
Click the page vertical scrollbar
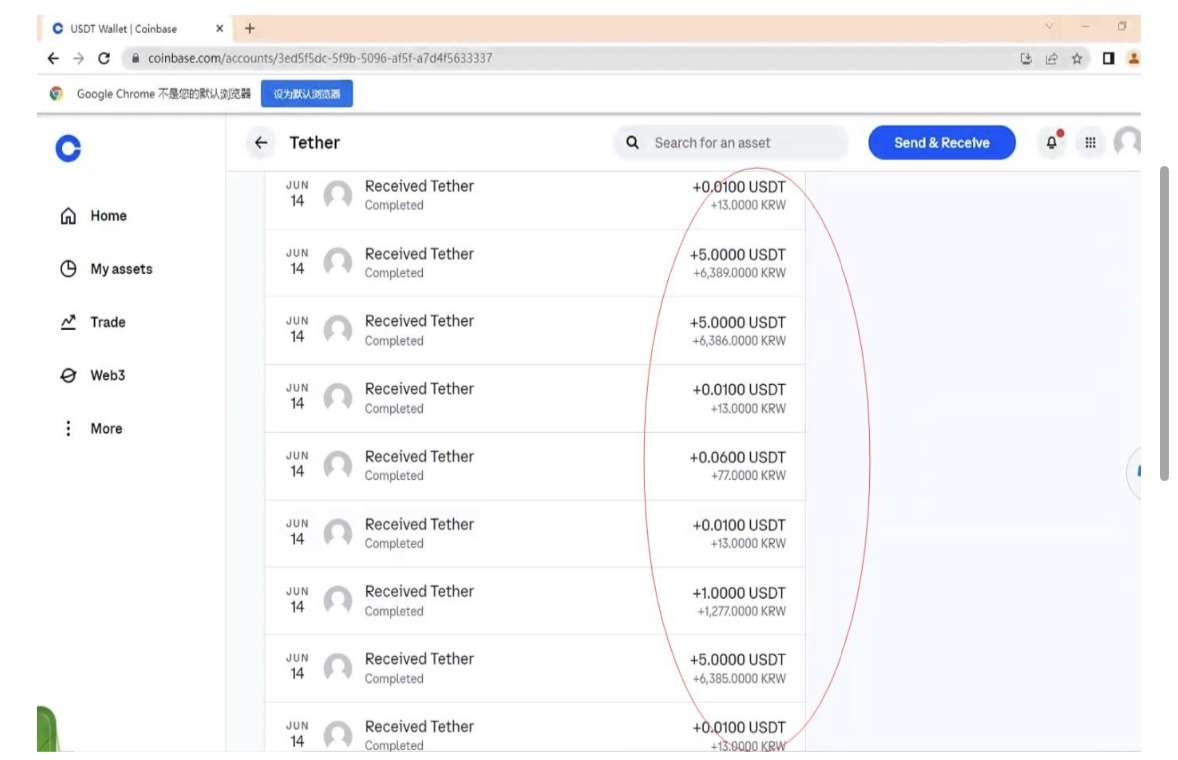[1164, 323]
